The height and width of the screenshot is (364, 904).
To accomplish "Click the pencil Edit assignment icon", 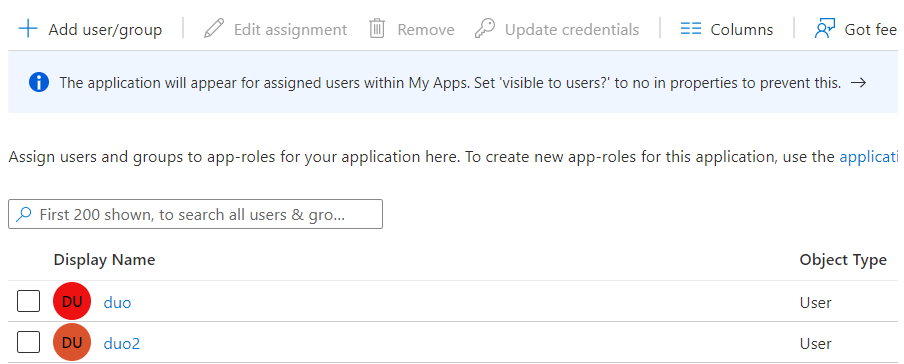I will (214, 28).
